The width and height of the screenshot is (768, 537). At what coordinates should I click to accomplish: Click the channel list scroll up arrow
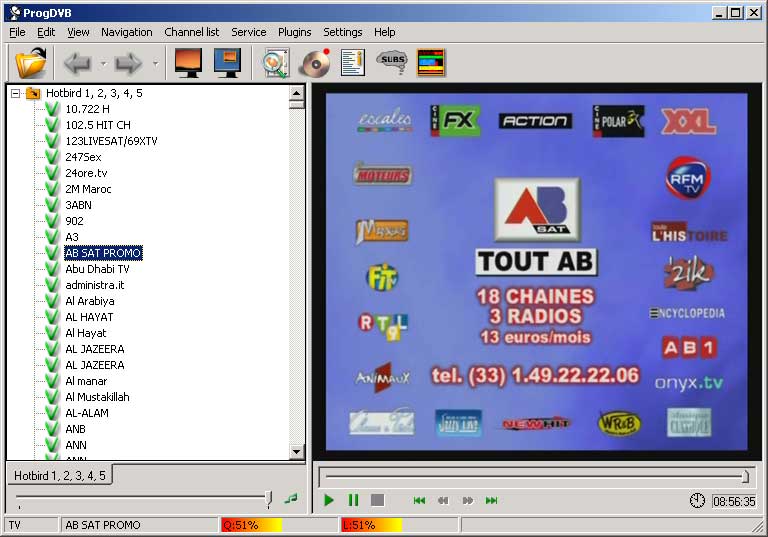coord(296,93)
